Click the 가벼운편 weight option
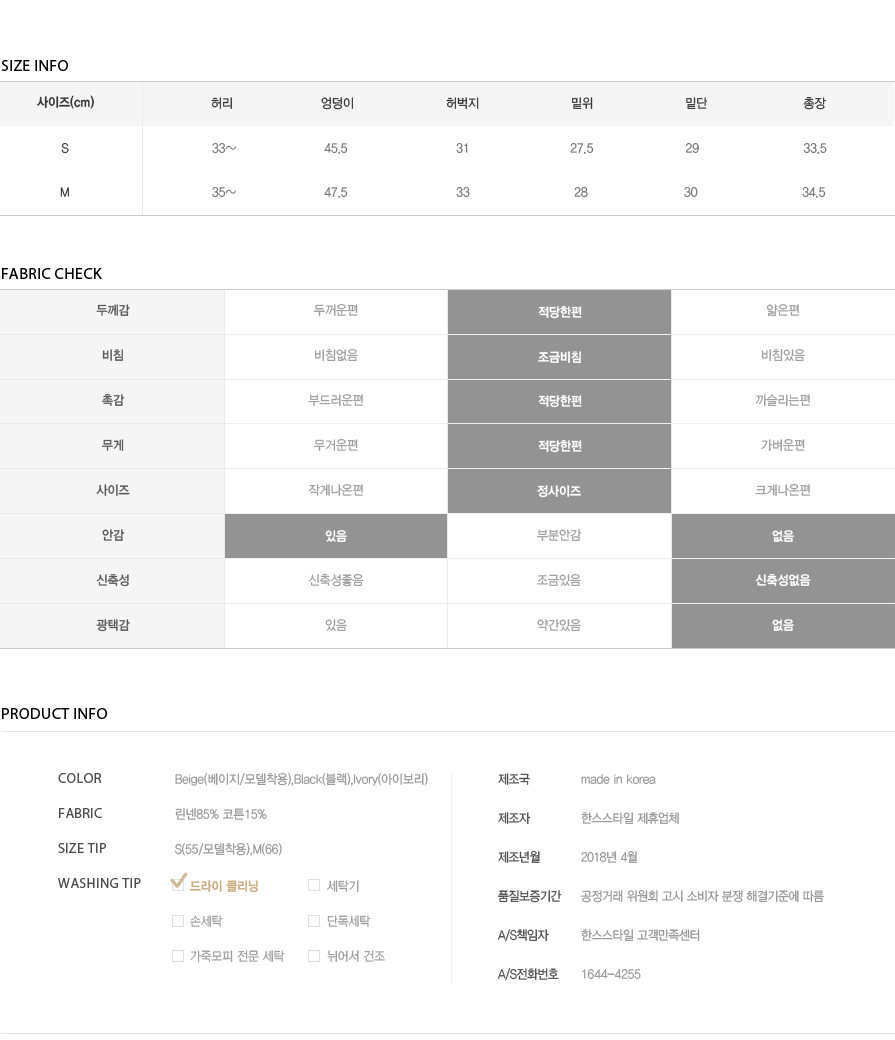The width and height of the screenshot is (895, 1040). click(x=783, y=445)
